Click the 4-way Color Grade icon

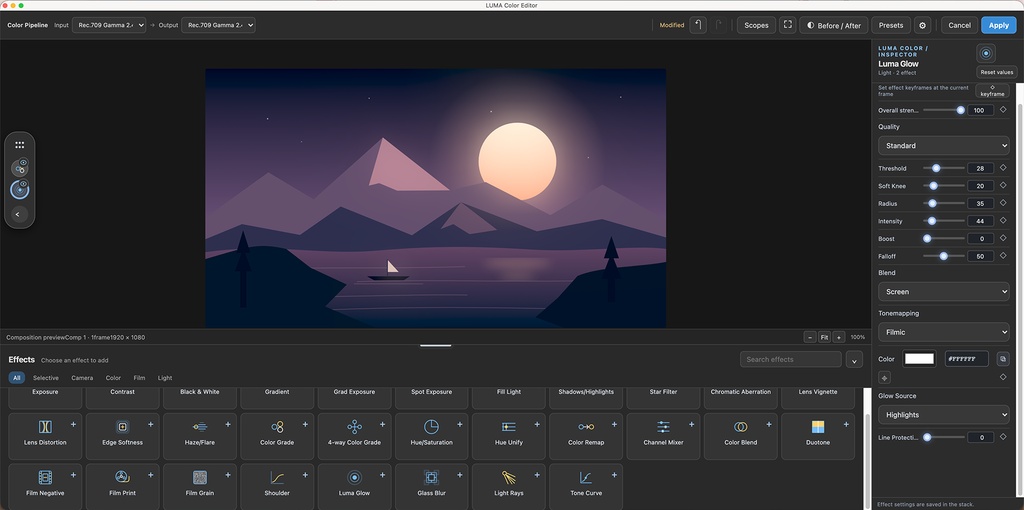[354, 427]
